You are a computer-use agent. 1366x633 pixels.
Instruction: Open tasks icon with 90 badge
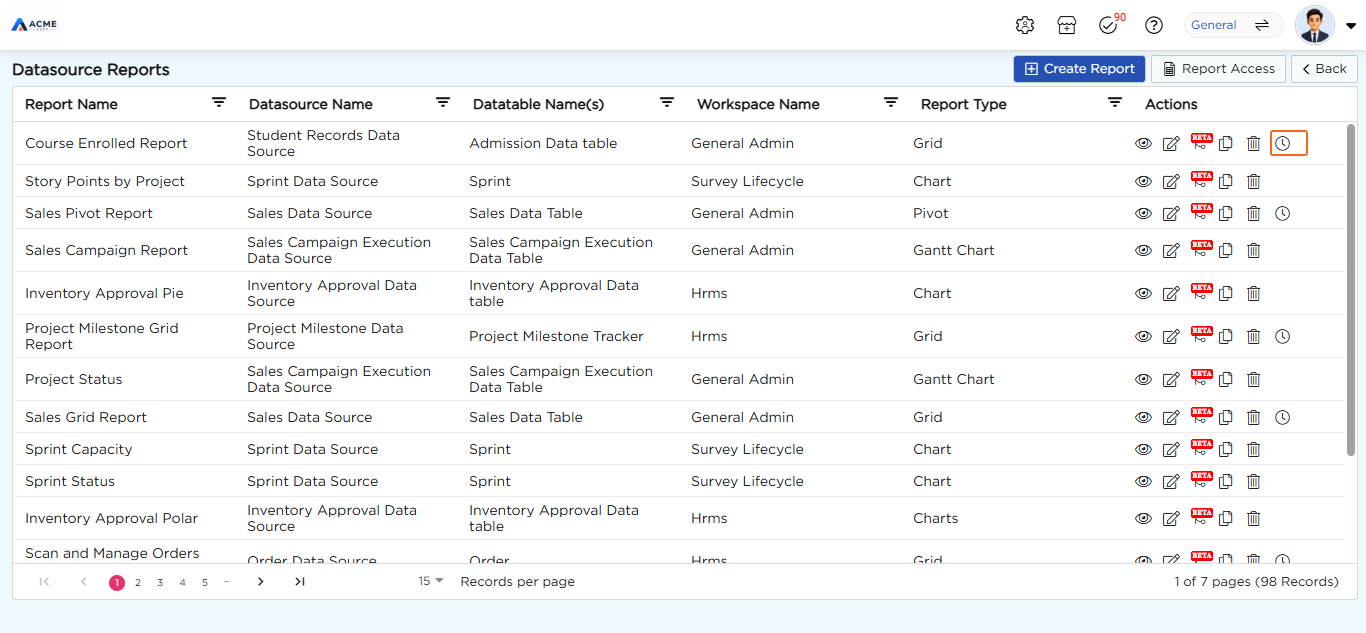tap(1109, 24)
